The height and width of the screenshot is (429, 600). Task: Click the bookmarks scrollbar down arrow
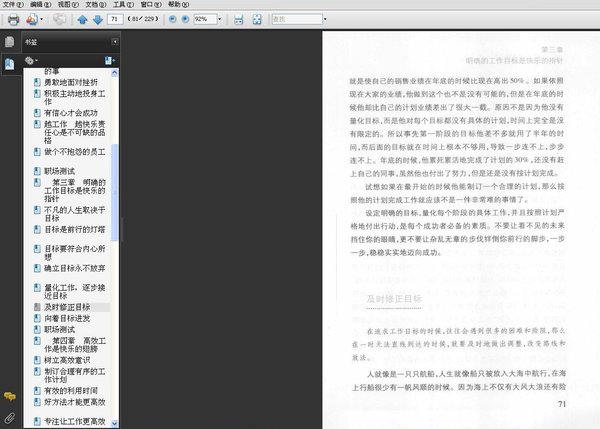[x=114, y=423]
